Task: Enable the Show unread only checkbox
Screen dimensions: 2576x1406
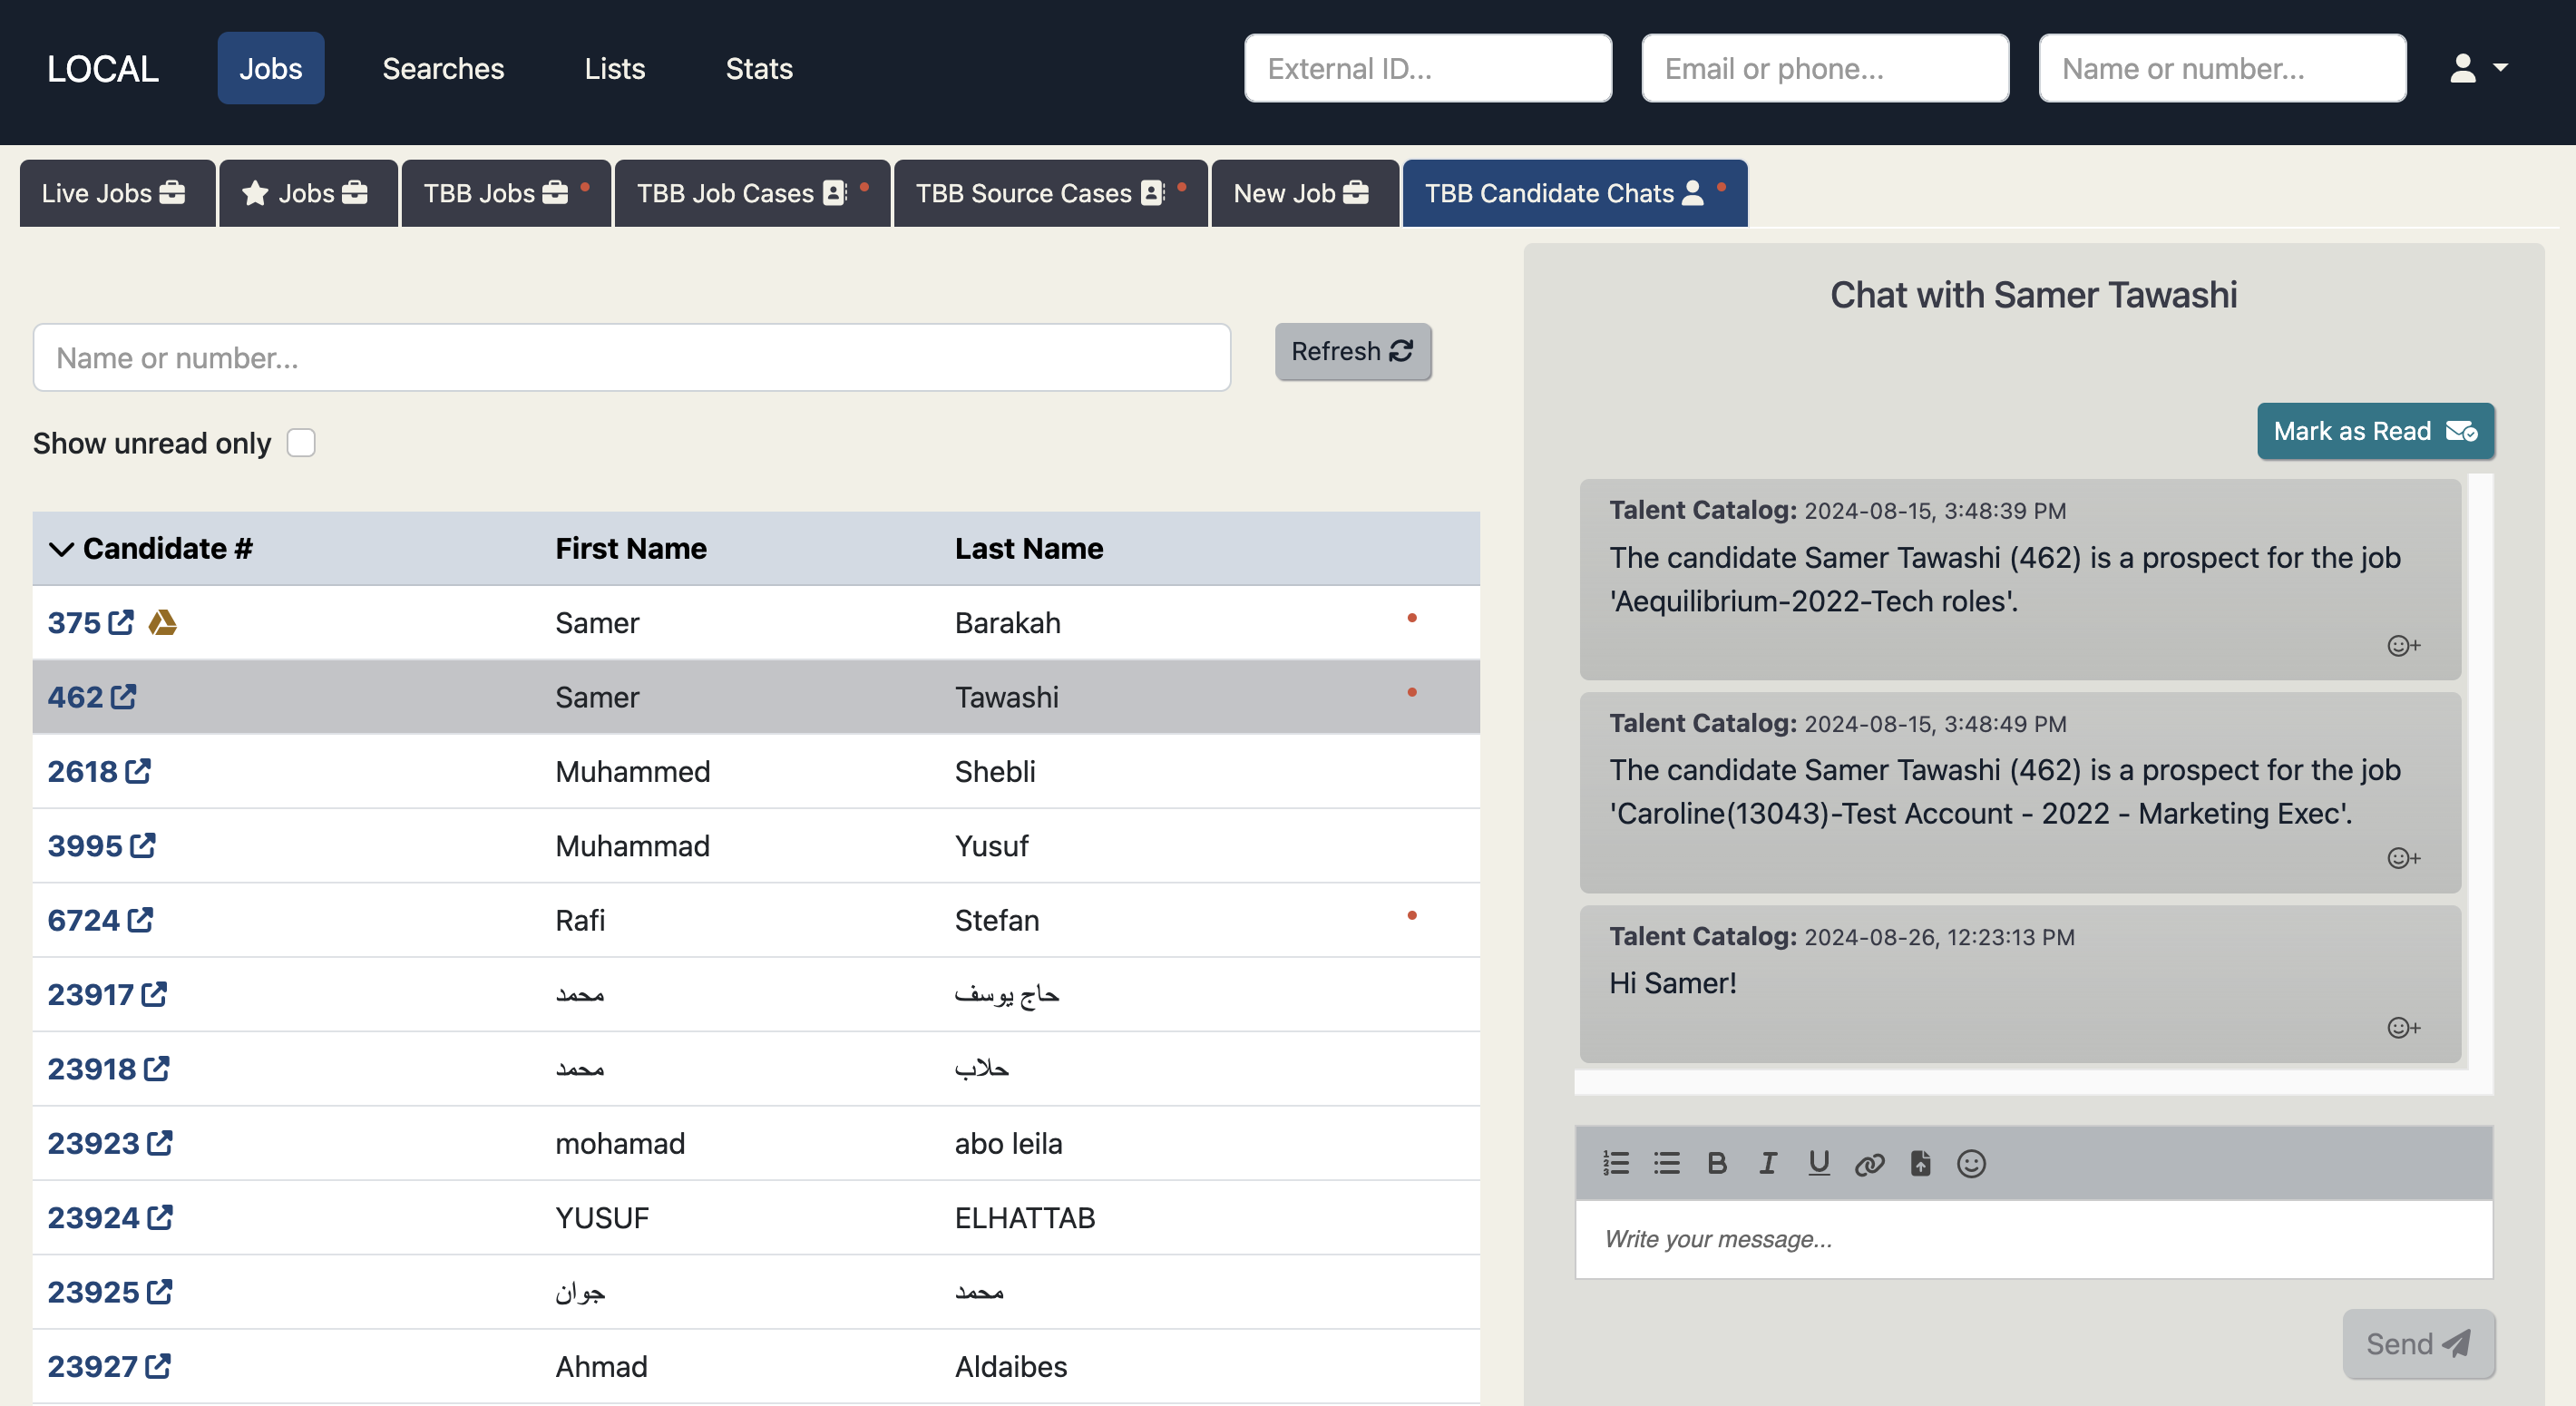Action: 300,441
